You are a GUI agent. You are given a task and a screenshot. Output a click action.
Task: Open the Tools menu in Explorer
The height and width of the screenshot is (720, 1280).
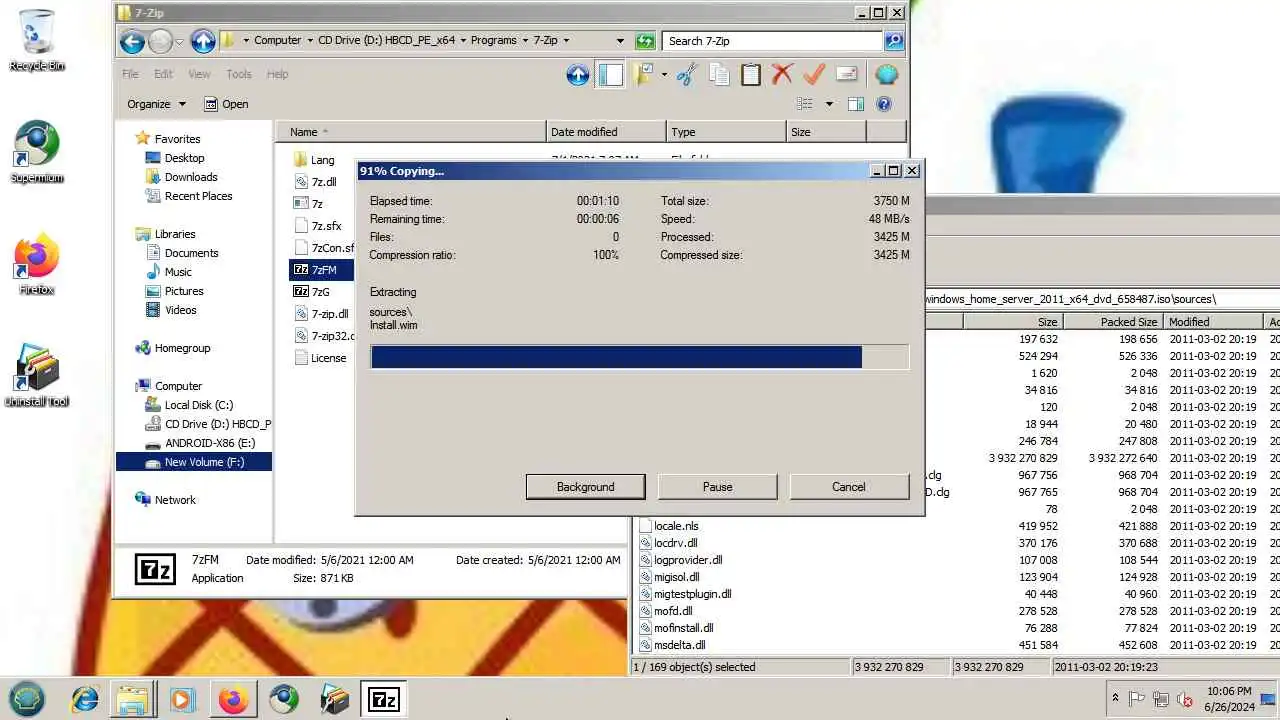[238, 74]
